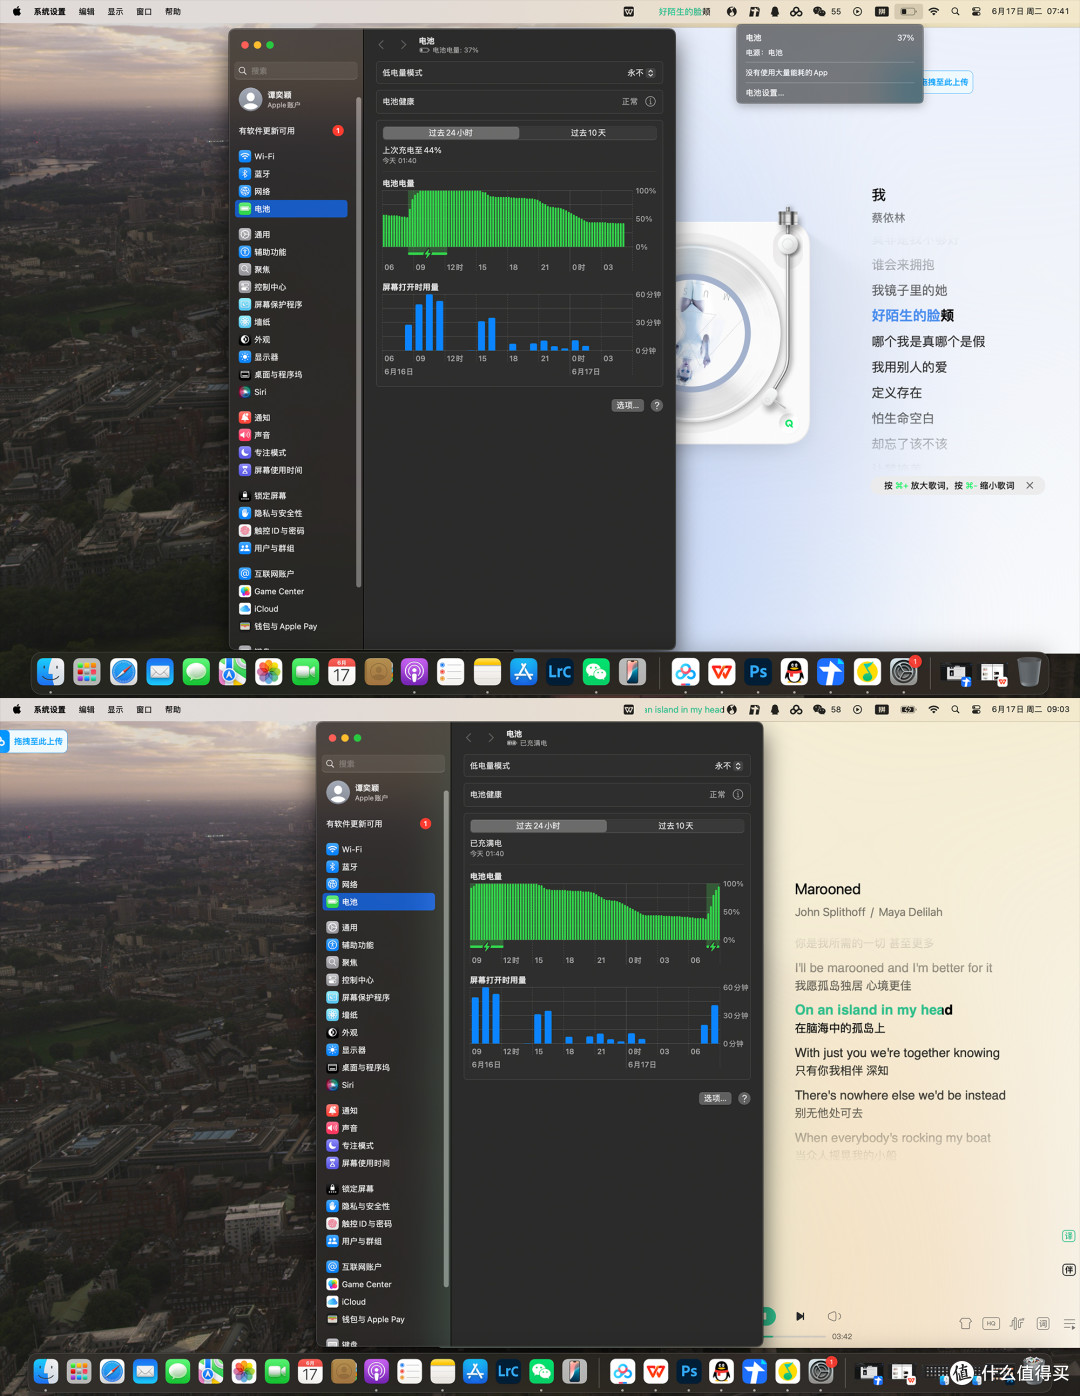Open 有软件更新可用 in the 37% settings window
Viewport: 1080px width, 1396px height.
tap(291, 131)
